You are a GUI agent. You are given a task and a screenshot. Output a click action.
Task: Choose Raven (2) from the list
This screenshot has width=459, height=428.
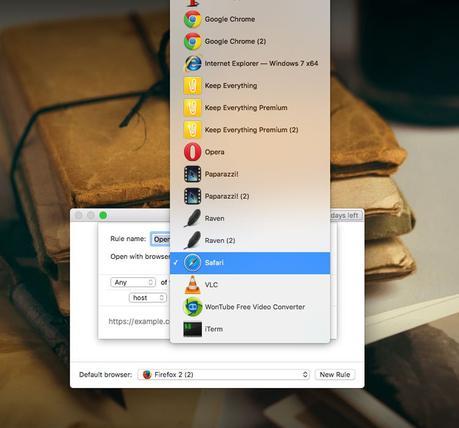click(250, 240)
